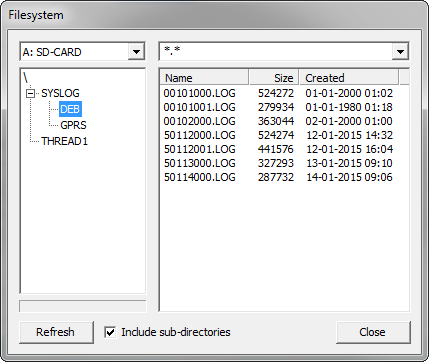Click size value 524274
Image resolution: width=429 pixels, height=362 pixels.
coord(276,135)
